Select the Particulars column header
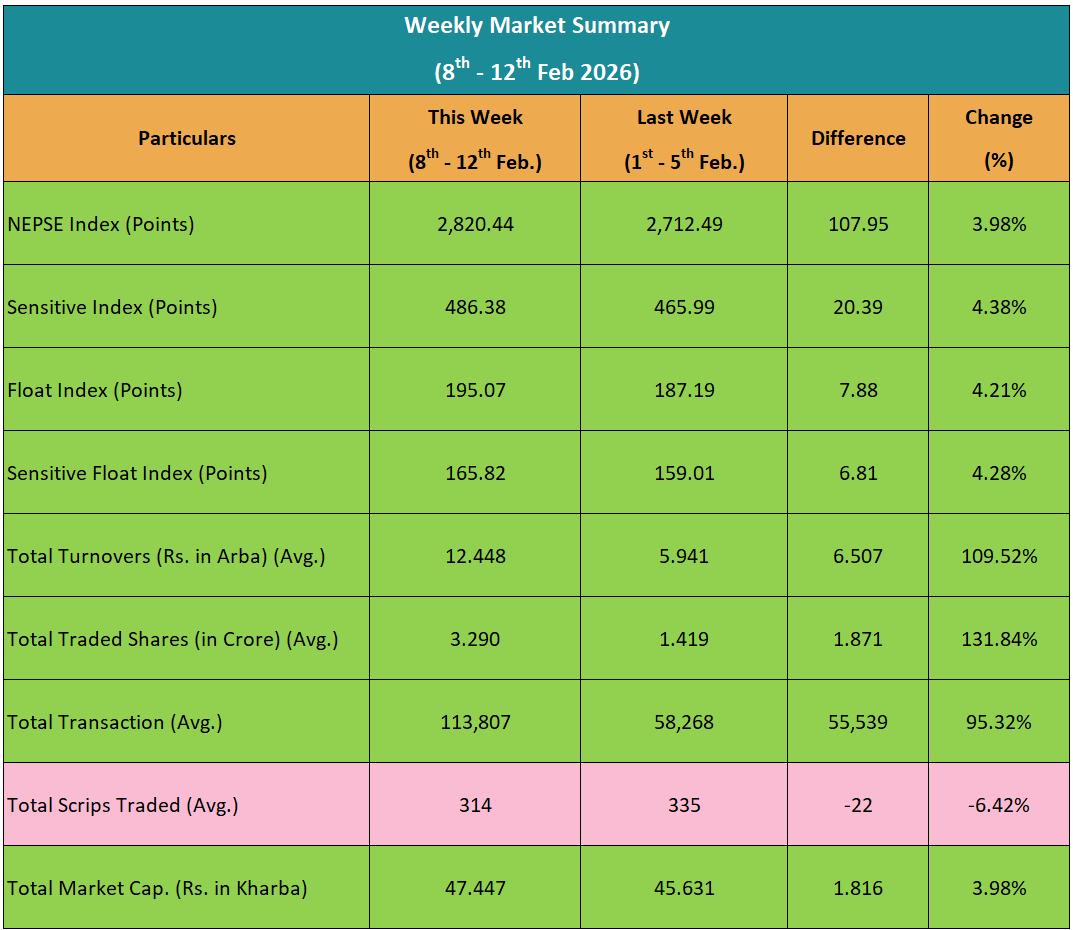This screenshot has width=1073, height=930. pos(187,139)
